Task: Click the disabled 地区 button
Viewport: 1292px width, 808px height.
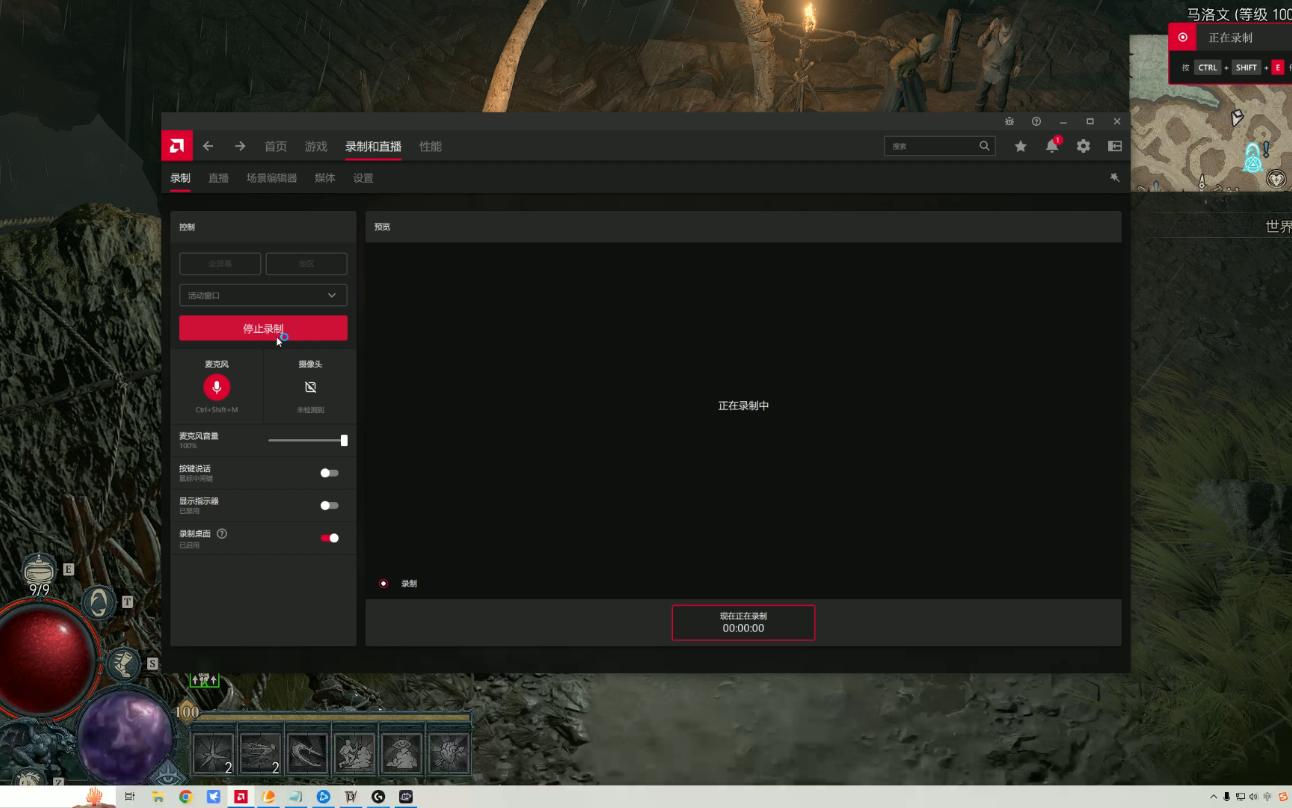Action: pyautogui.click(x=306, y=264)
